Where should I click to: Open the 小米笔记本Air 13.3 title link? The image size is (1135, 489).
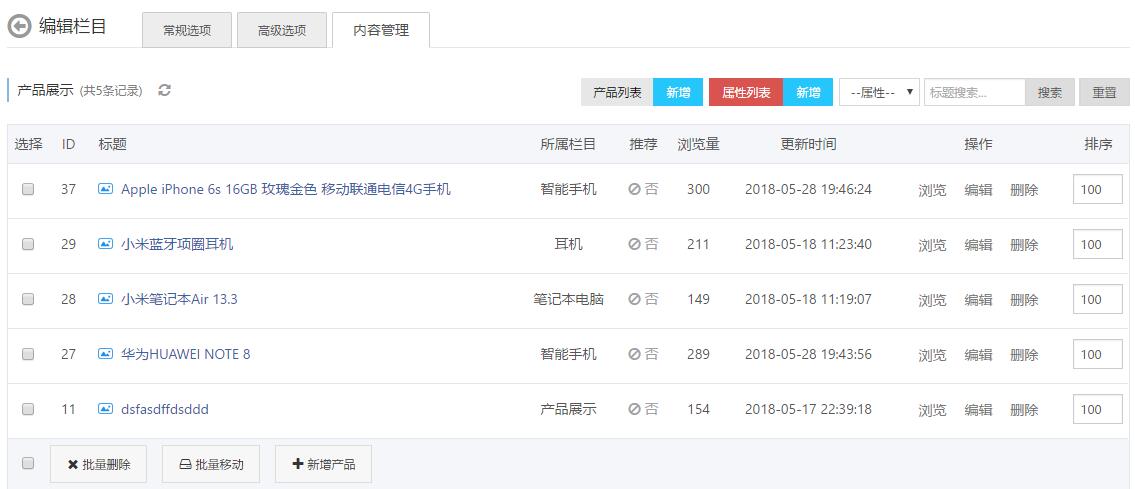coord(180,299)
